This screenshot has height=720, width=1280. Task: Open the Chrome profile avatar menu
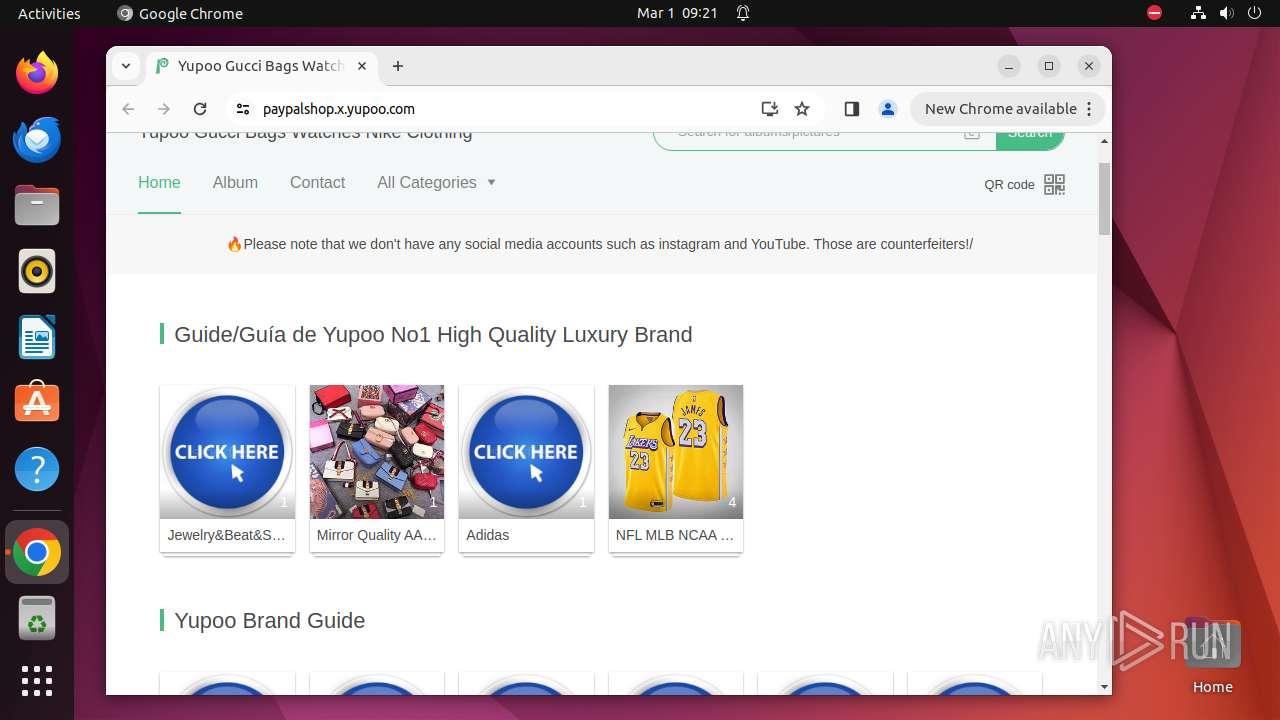coord(887,109)
